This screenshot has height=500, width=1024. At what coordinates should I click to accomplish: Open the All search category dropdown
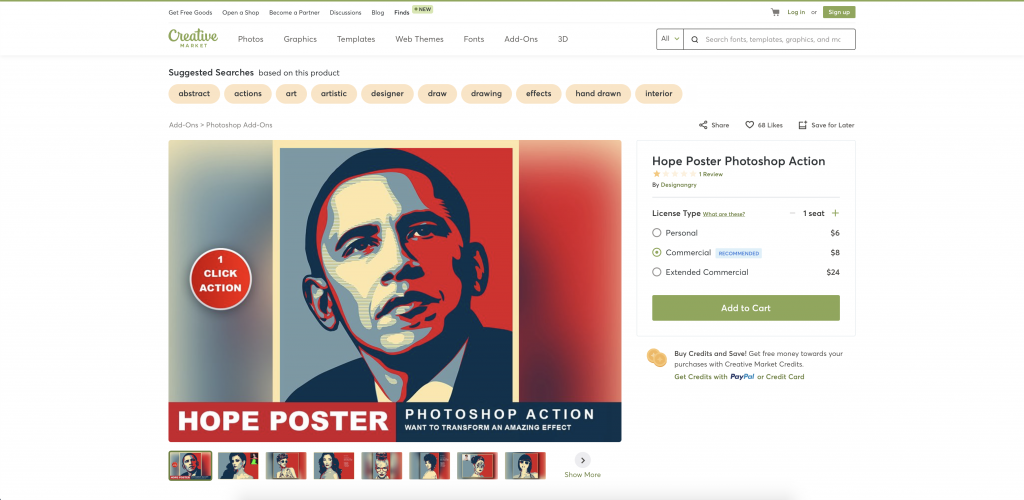click(670, 39)
